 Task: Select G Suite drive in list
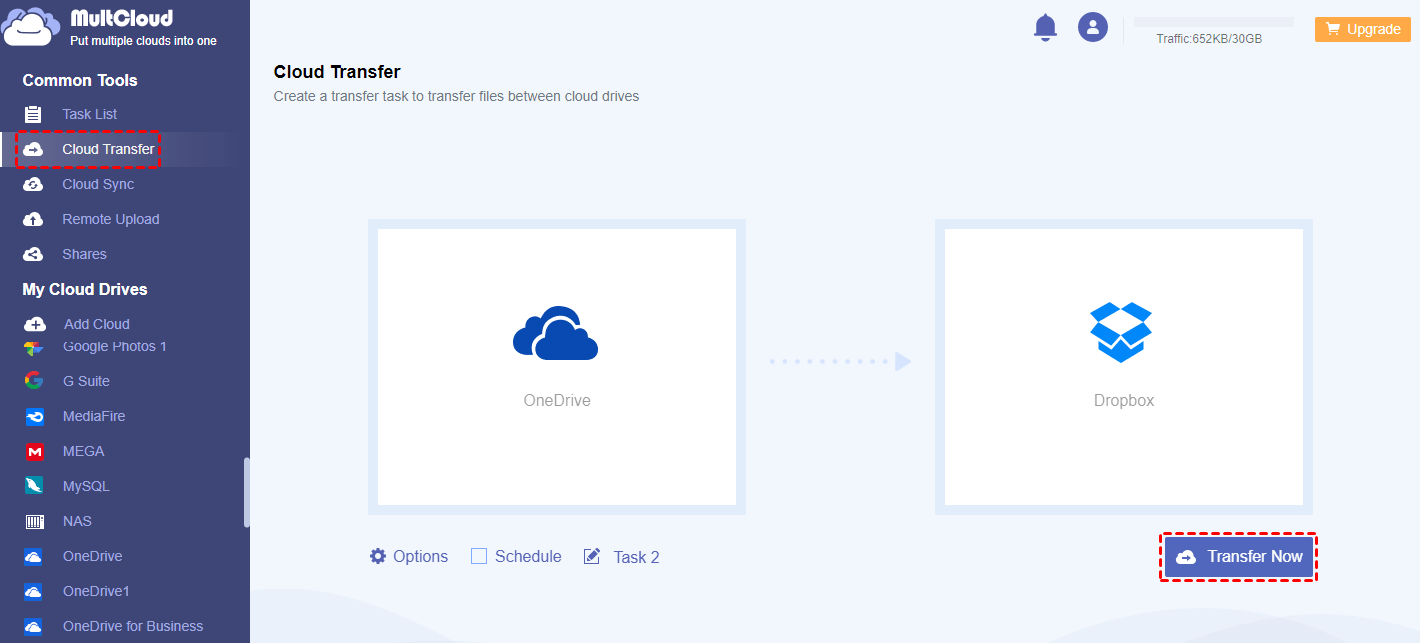(86, 381)
